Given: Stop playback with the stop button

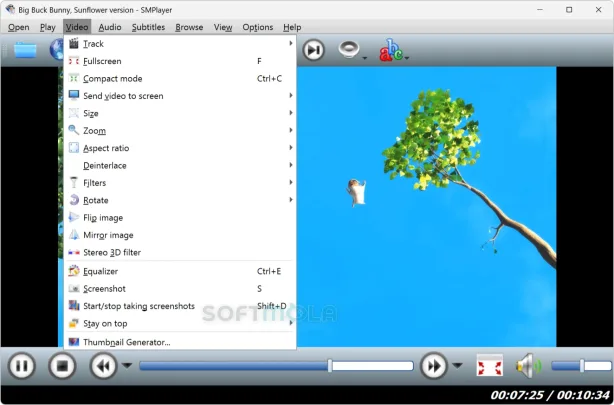Looking at the screenshot, I should [62, 366].
